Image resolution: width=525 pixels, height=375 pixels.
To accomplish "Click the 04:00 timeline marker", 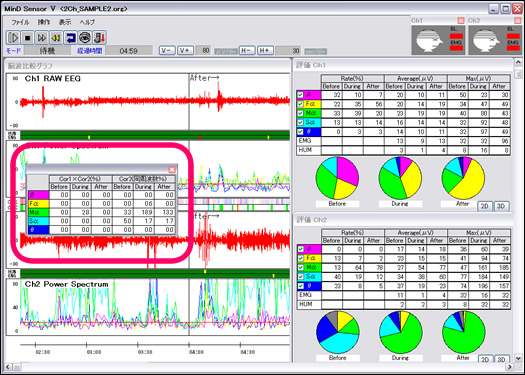I will click(x=196, y=352).
